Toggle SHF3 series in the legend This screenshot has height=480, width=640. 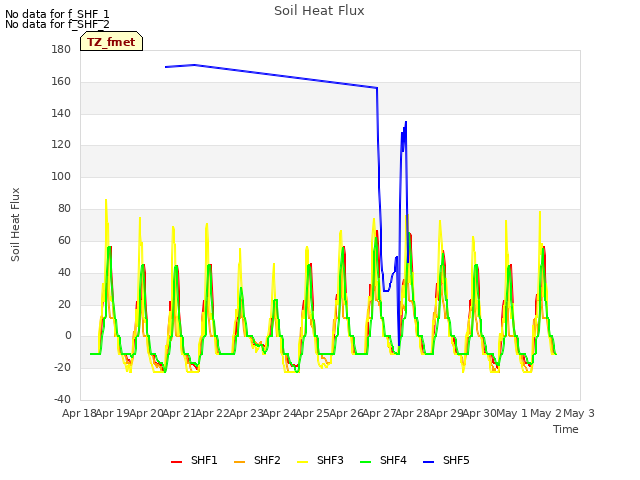tap(320, 460)
